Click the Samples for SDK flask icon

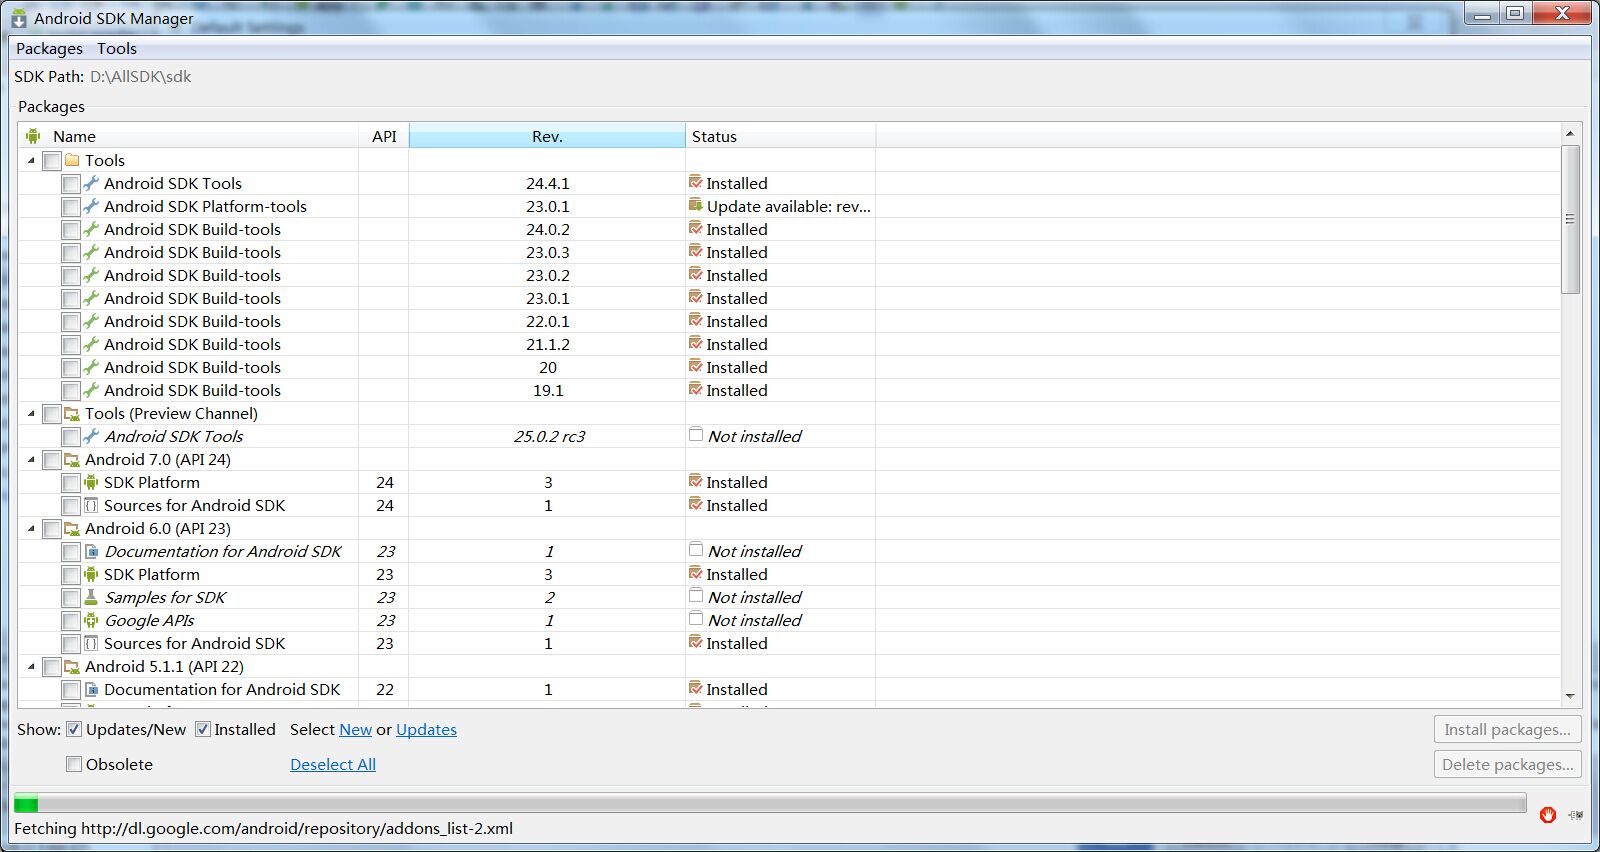click(x=91, y=597)
